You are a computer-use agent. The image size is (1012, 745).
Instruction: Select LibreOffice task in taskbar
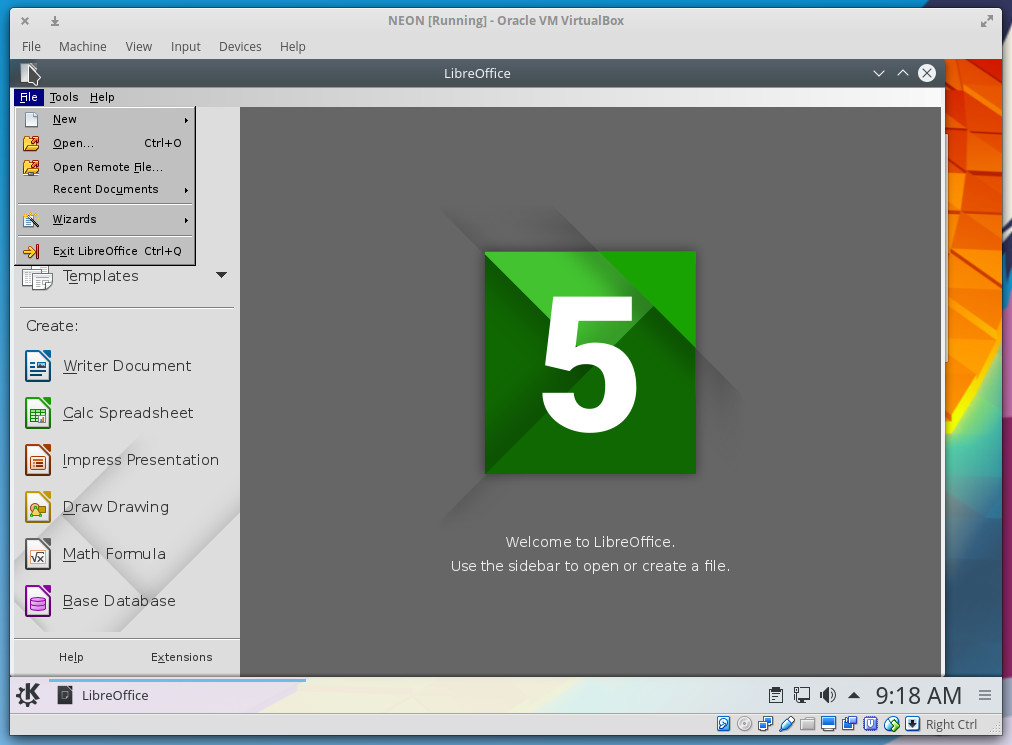click(177, 695)
